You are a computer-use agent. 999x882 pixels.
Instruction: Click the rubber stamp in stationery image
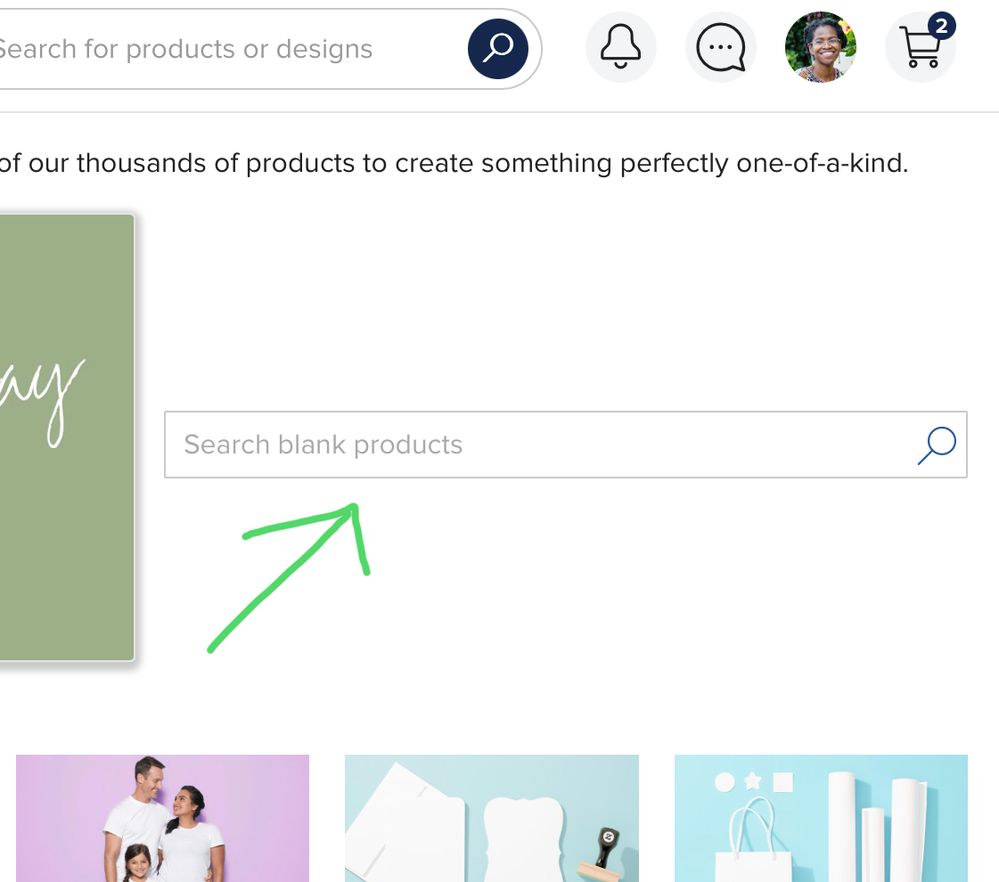(604, 845)
